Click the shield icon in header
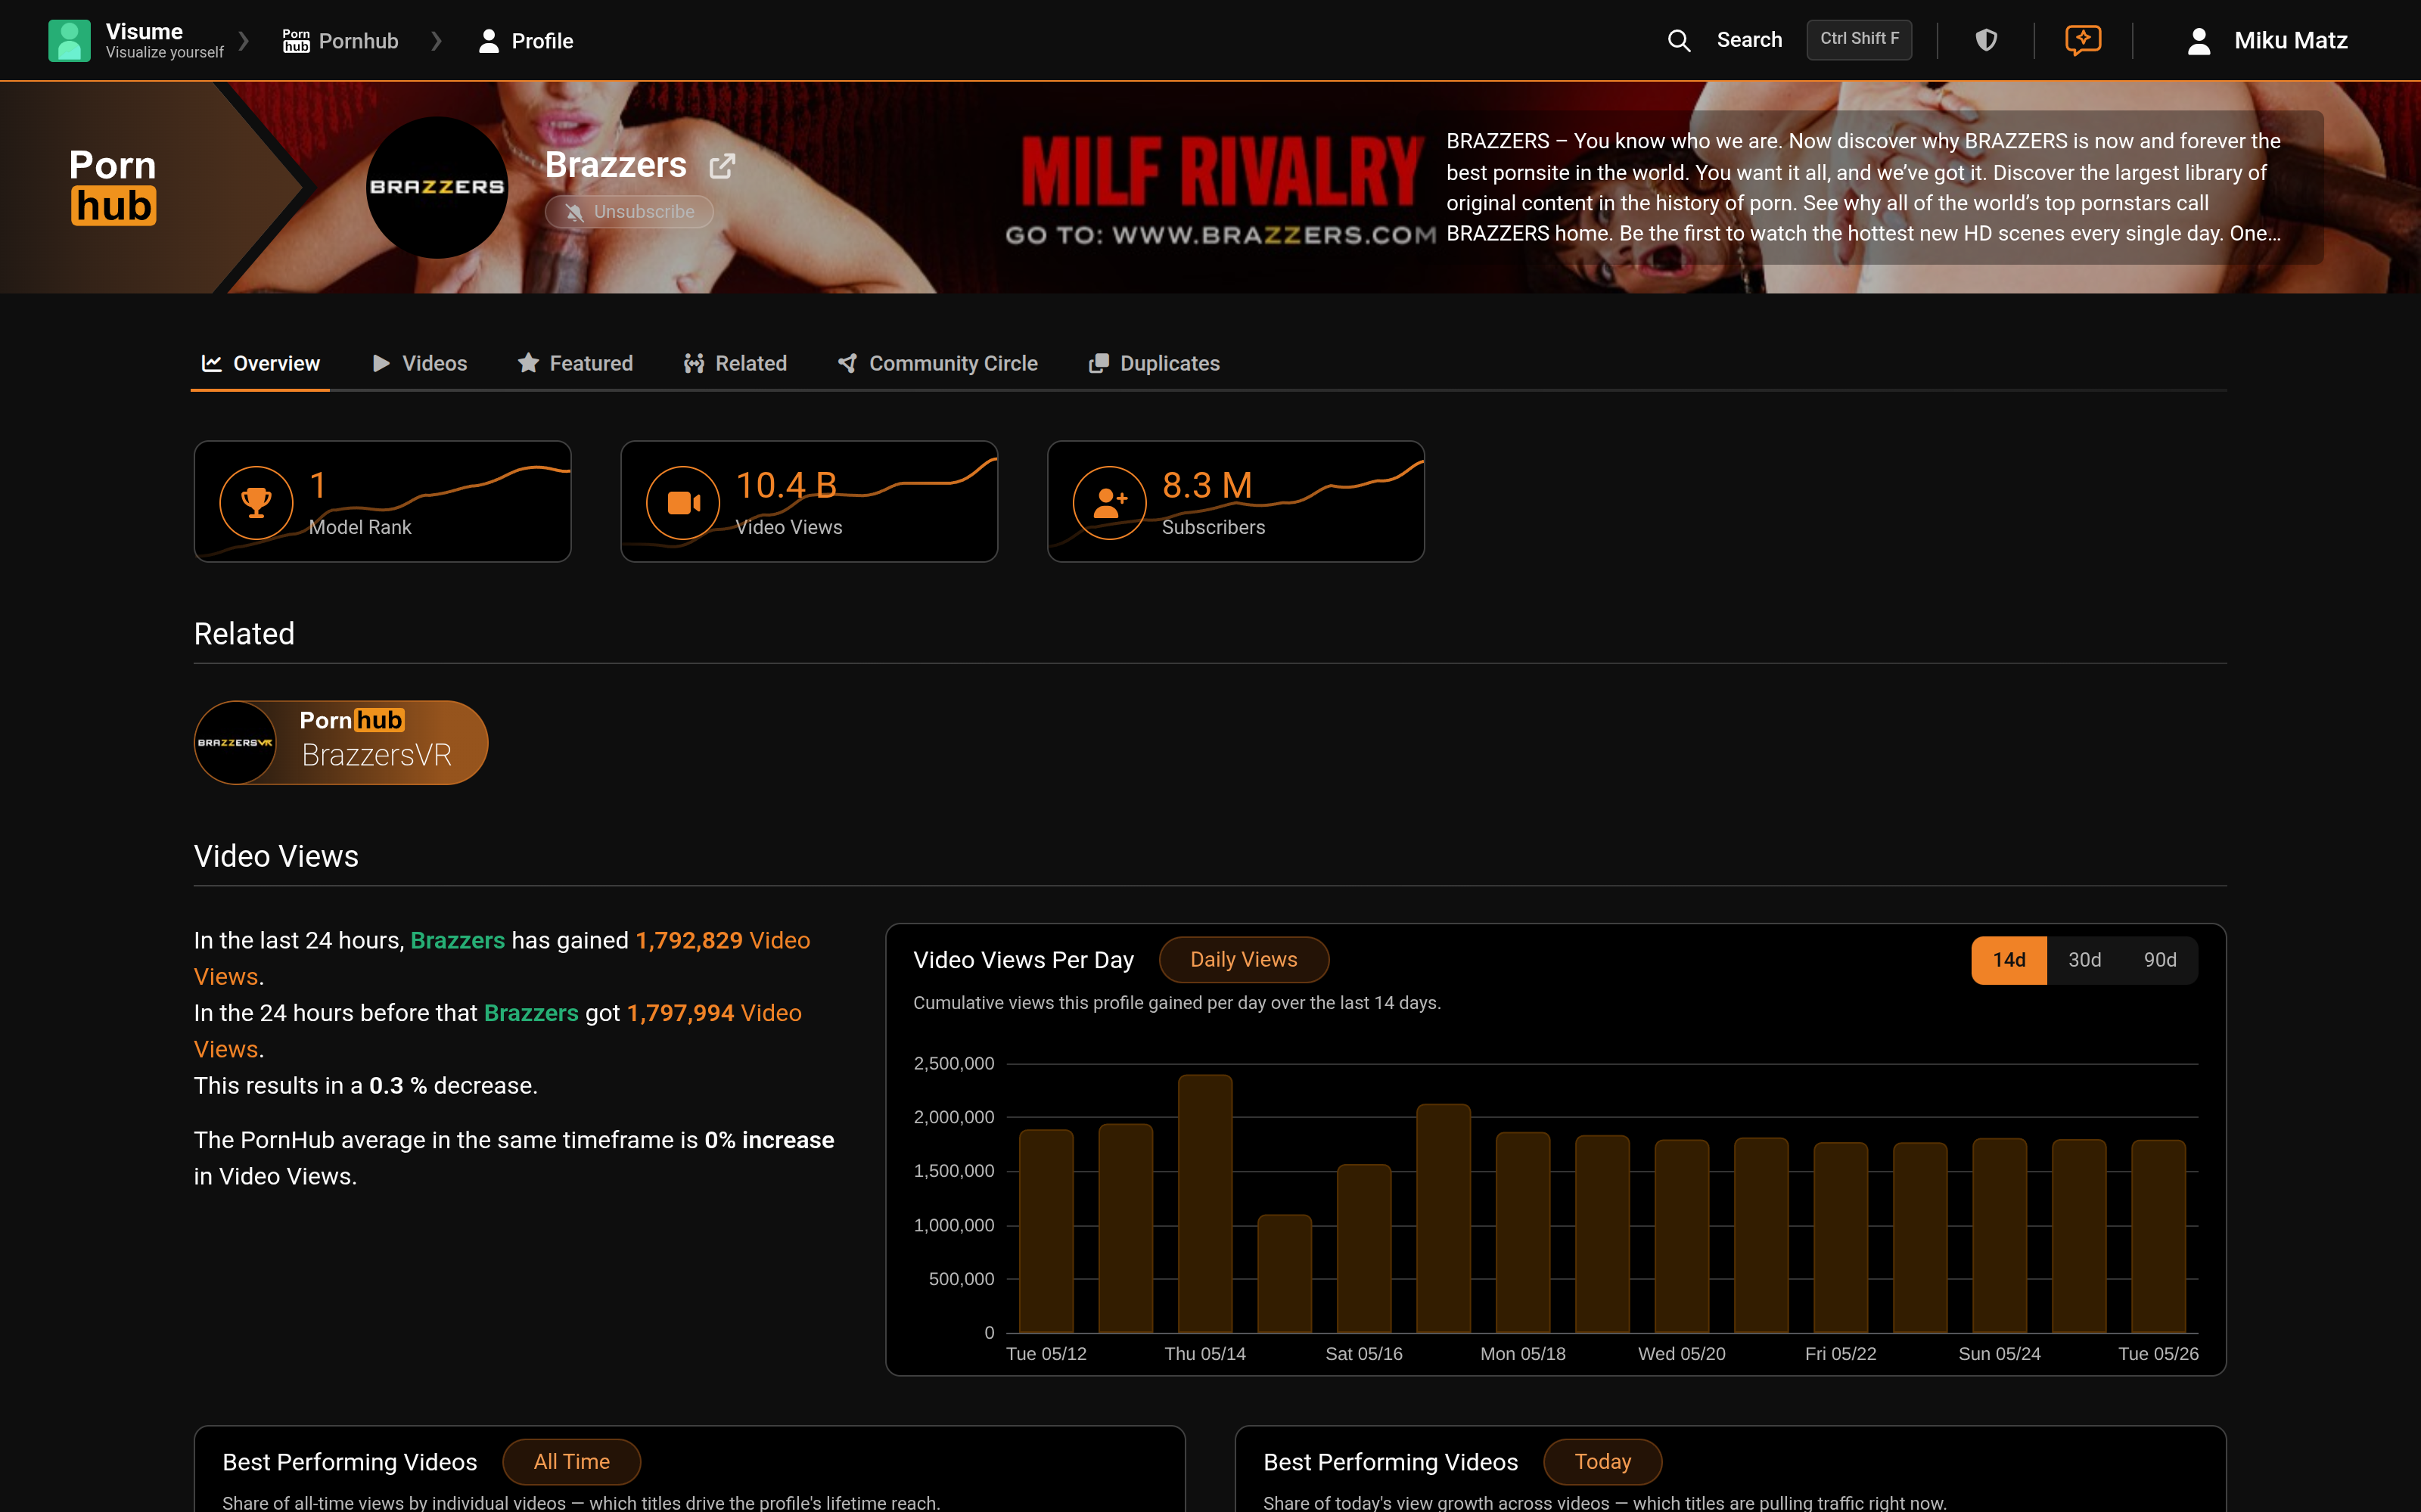Image resolution: width=2421 pixels, height=1512 pixels. [x=1986, y=40]
